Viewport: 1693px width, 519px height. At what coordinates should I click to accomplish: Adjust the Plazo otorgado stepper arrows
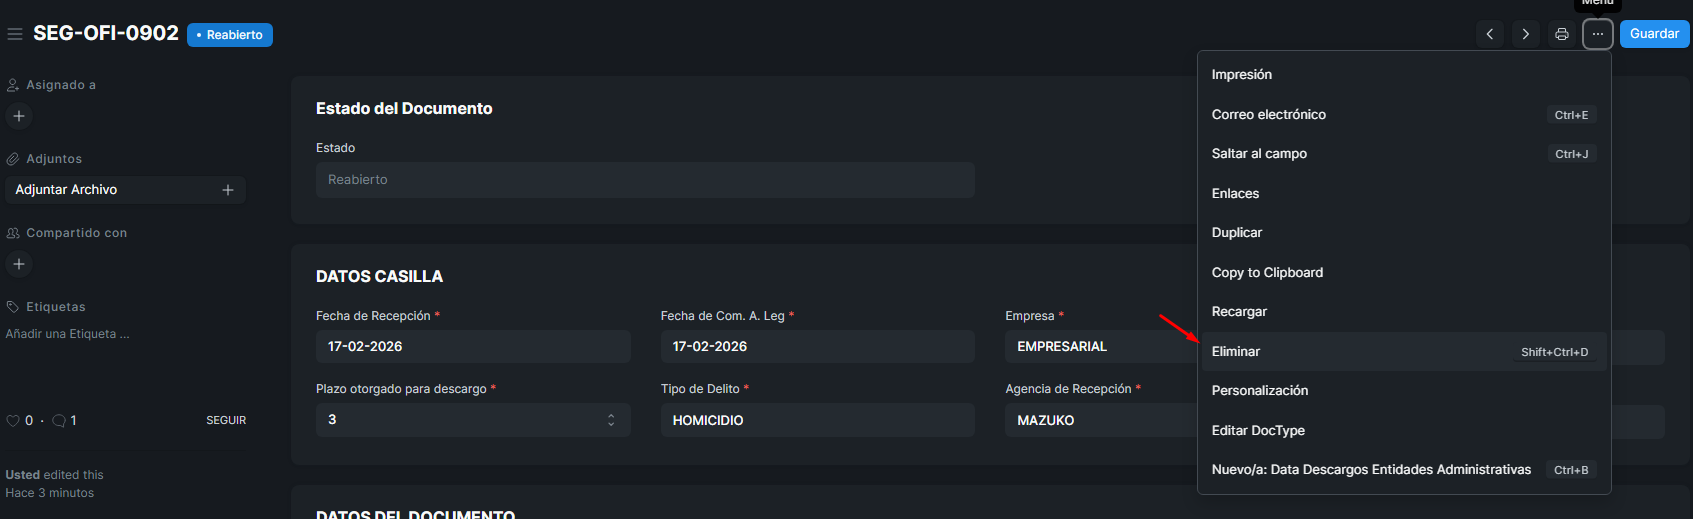click(x=611, y=420)
